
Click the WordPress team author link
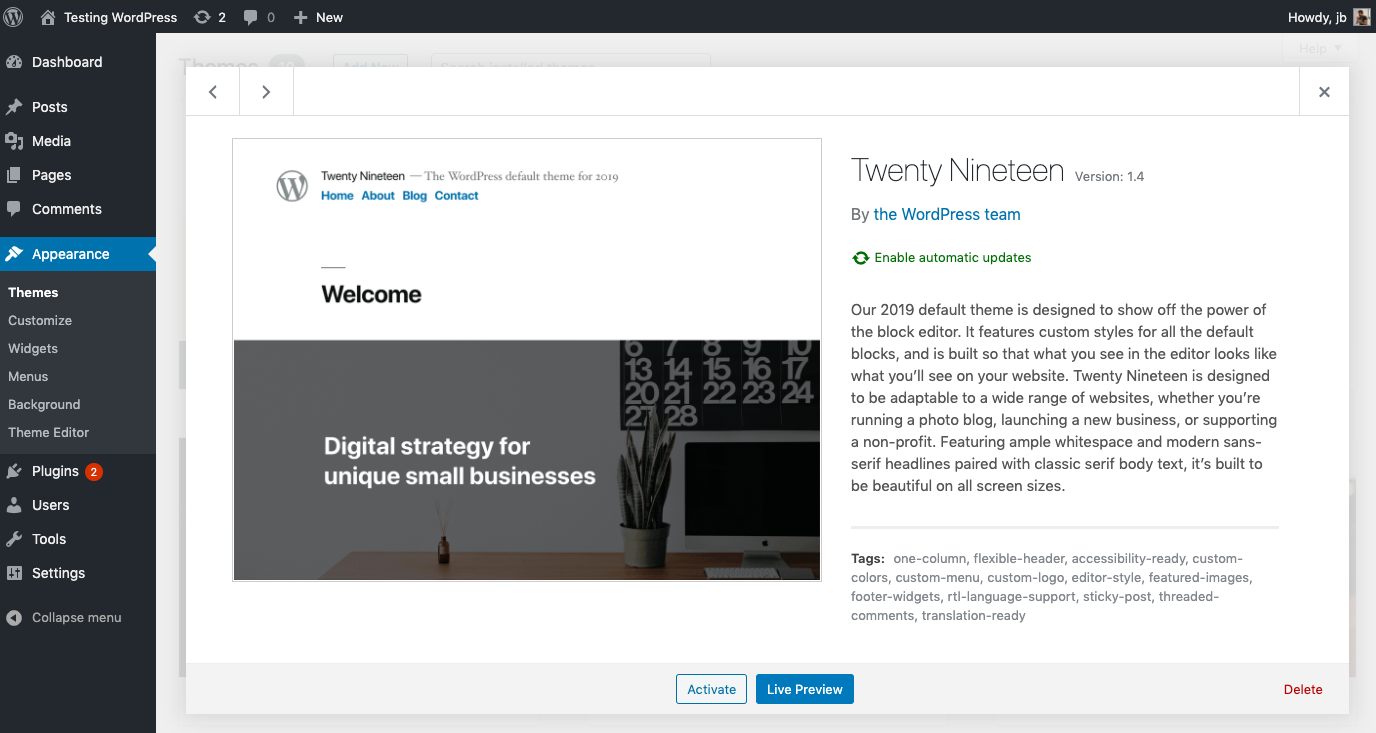pos(947,214)
